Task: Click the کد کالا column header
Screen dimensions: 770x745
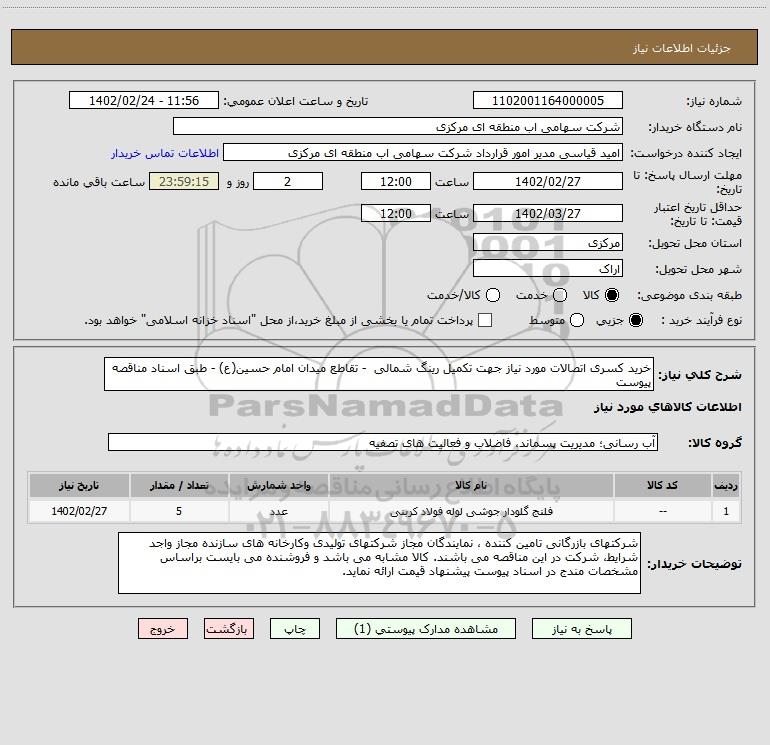Action: [662, 485]
